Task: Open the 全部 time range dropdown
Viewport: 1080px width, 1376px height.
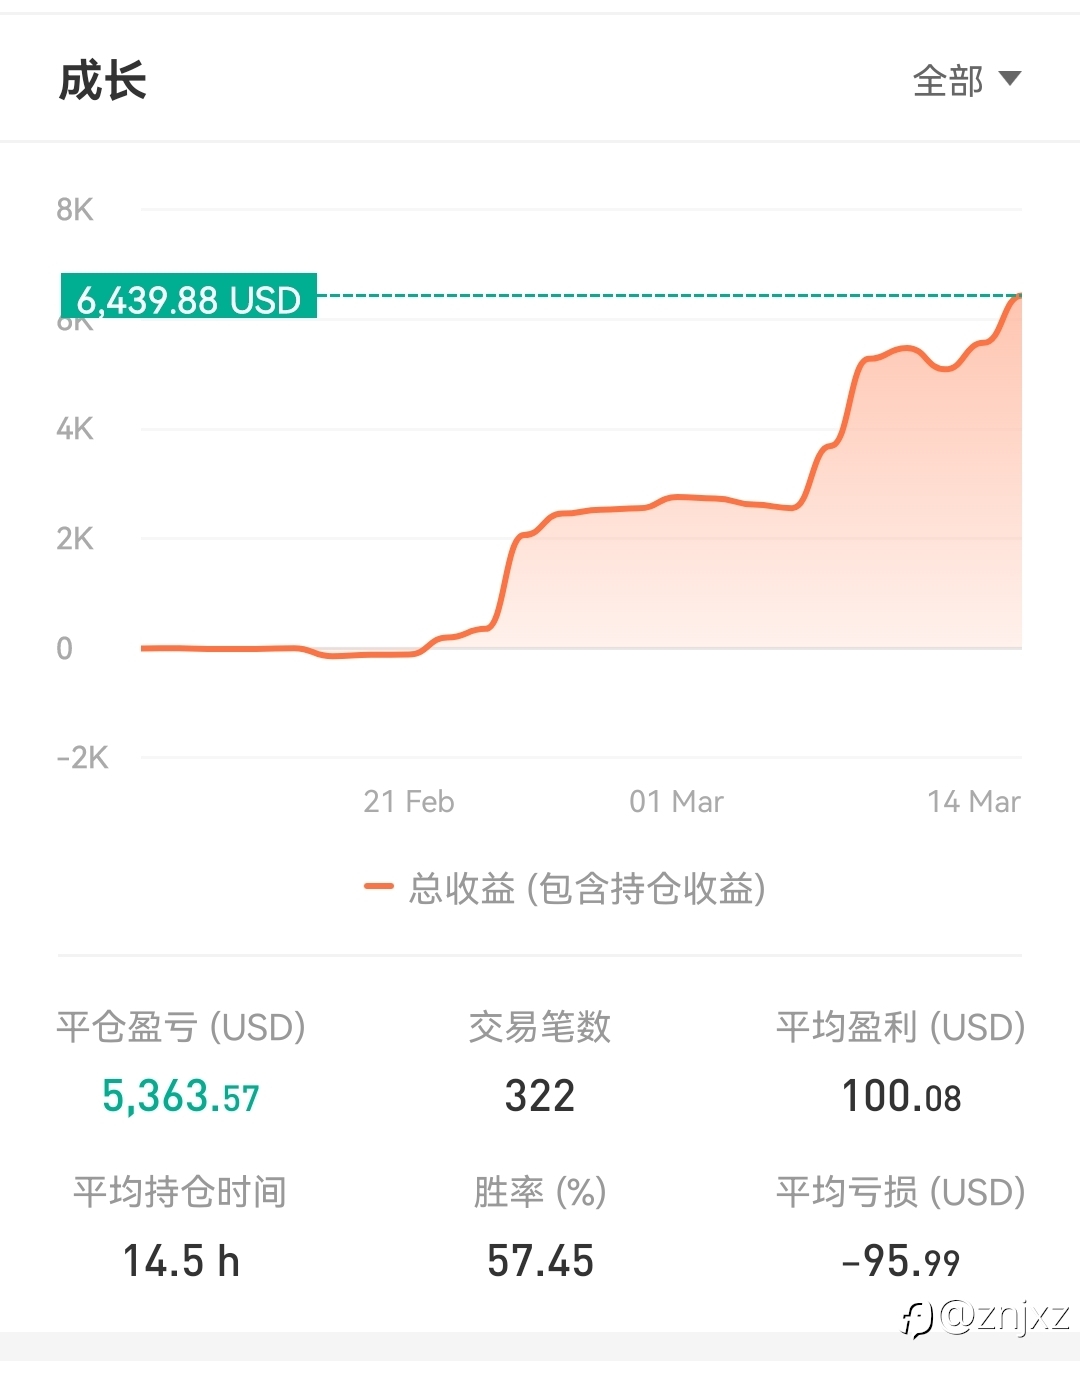Action: point(948,80)
